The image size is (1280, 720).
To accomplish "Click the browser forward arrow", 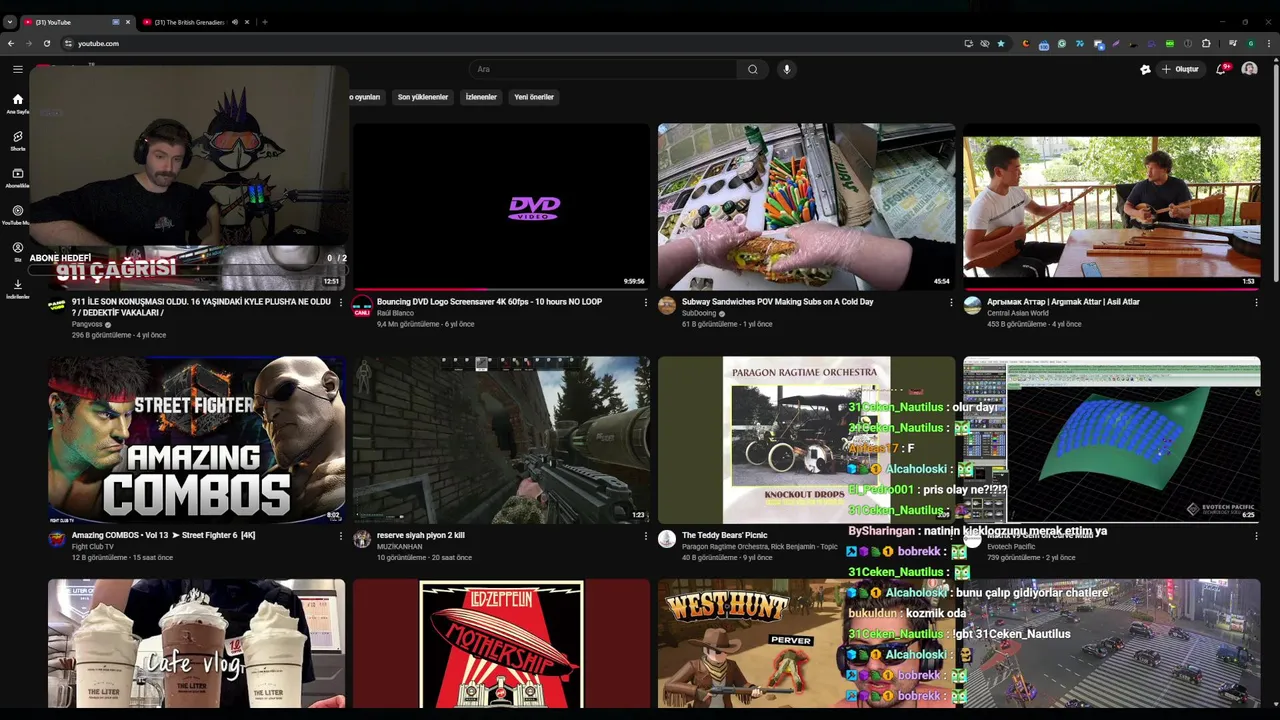I will pos(28,43).
